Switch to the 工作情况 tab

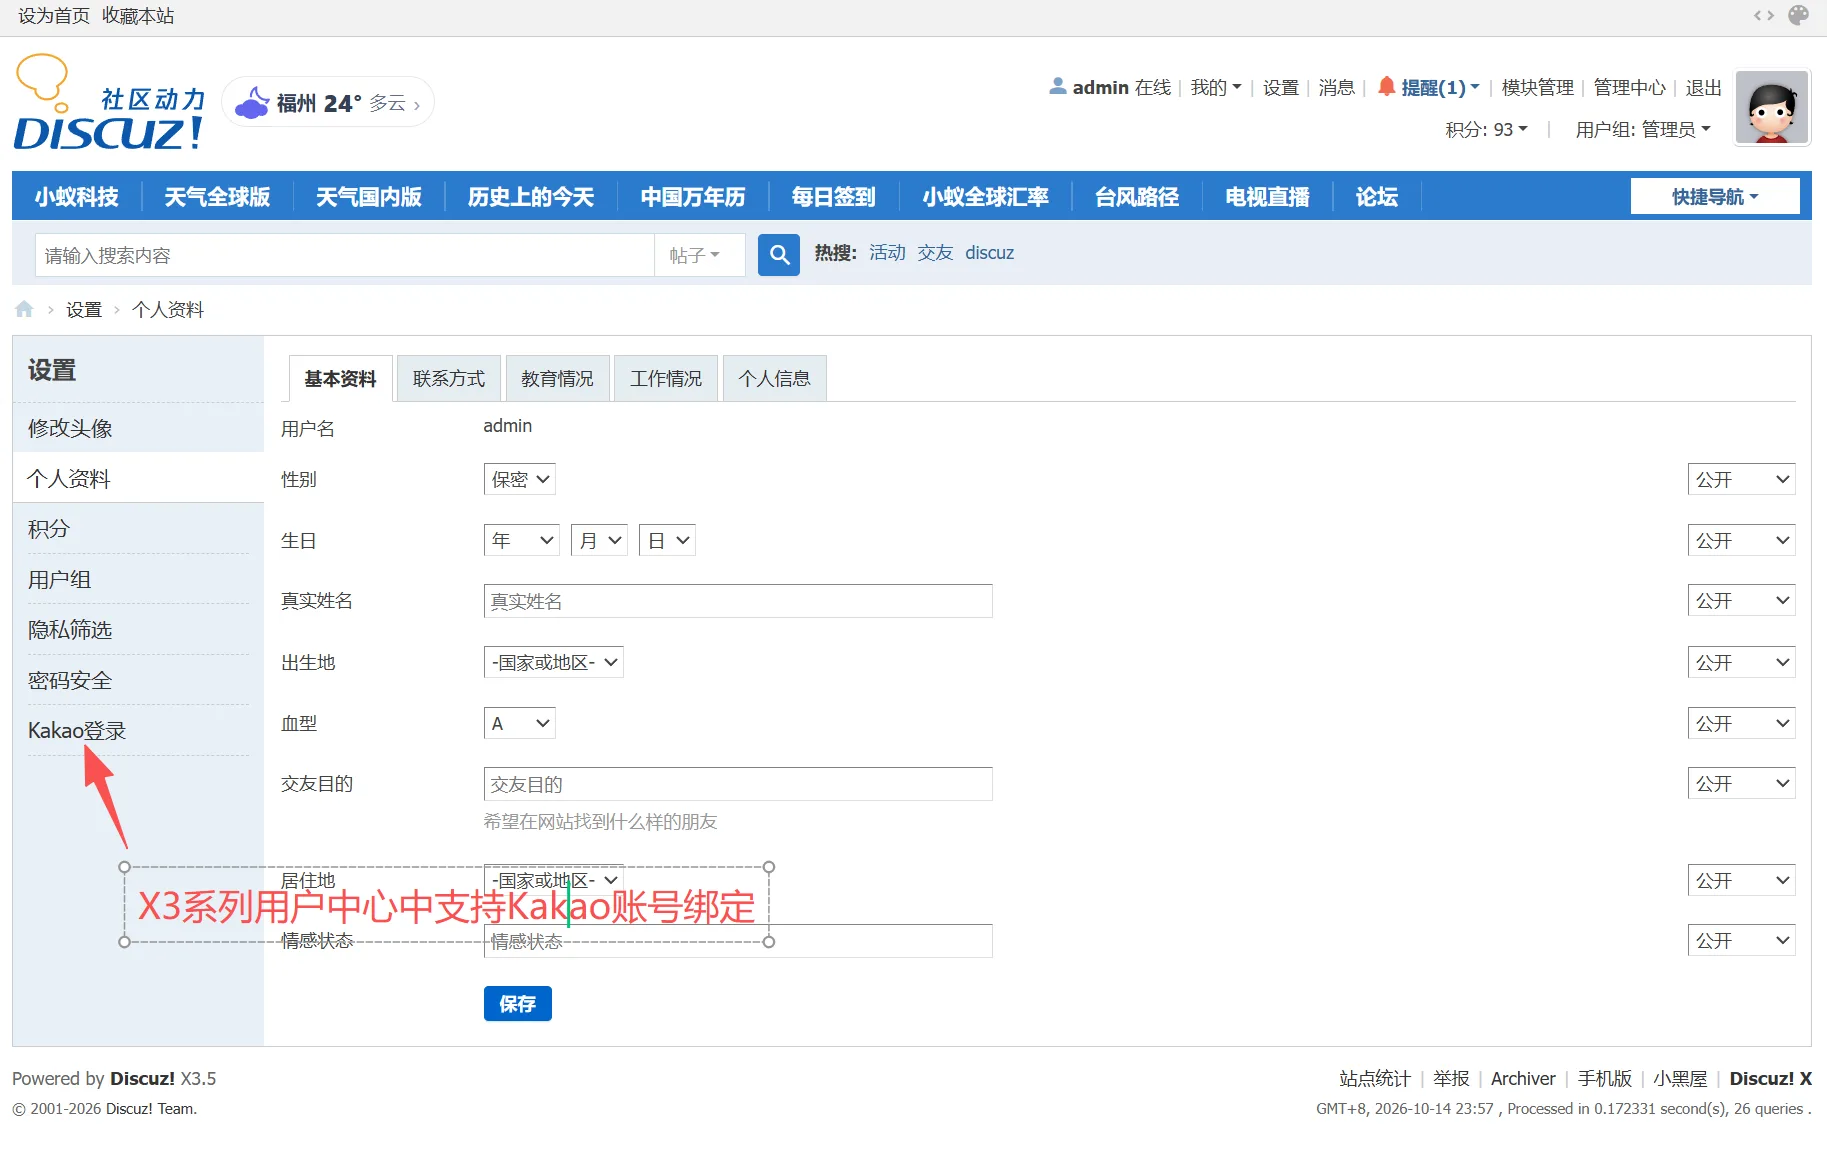click(x=666, y=378)
